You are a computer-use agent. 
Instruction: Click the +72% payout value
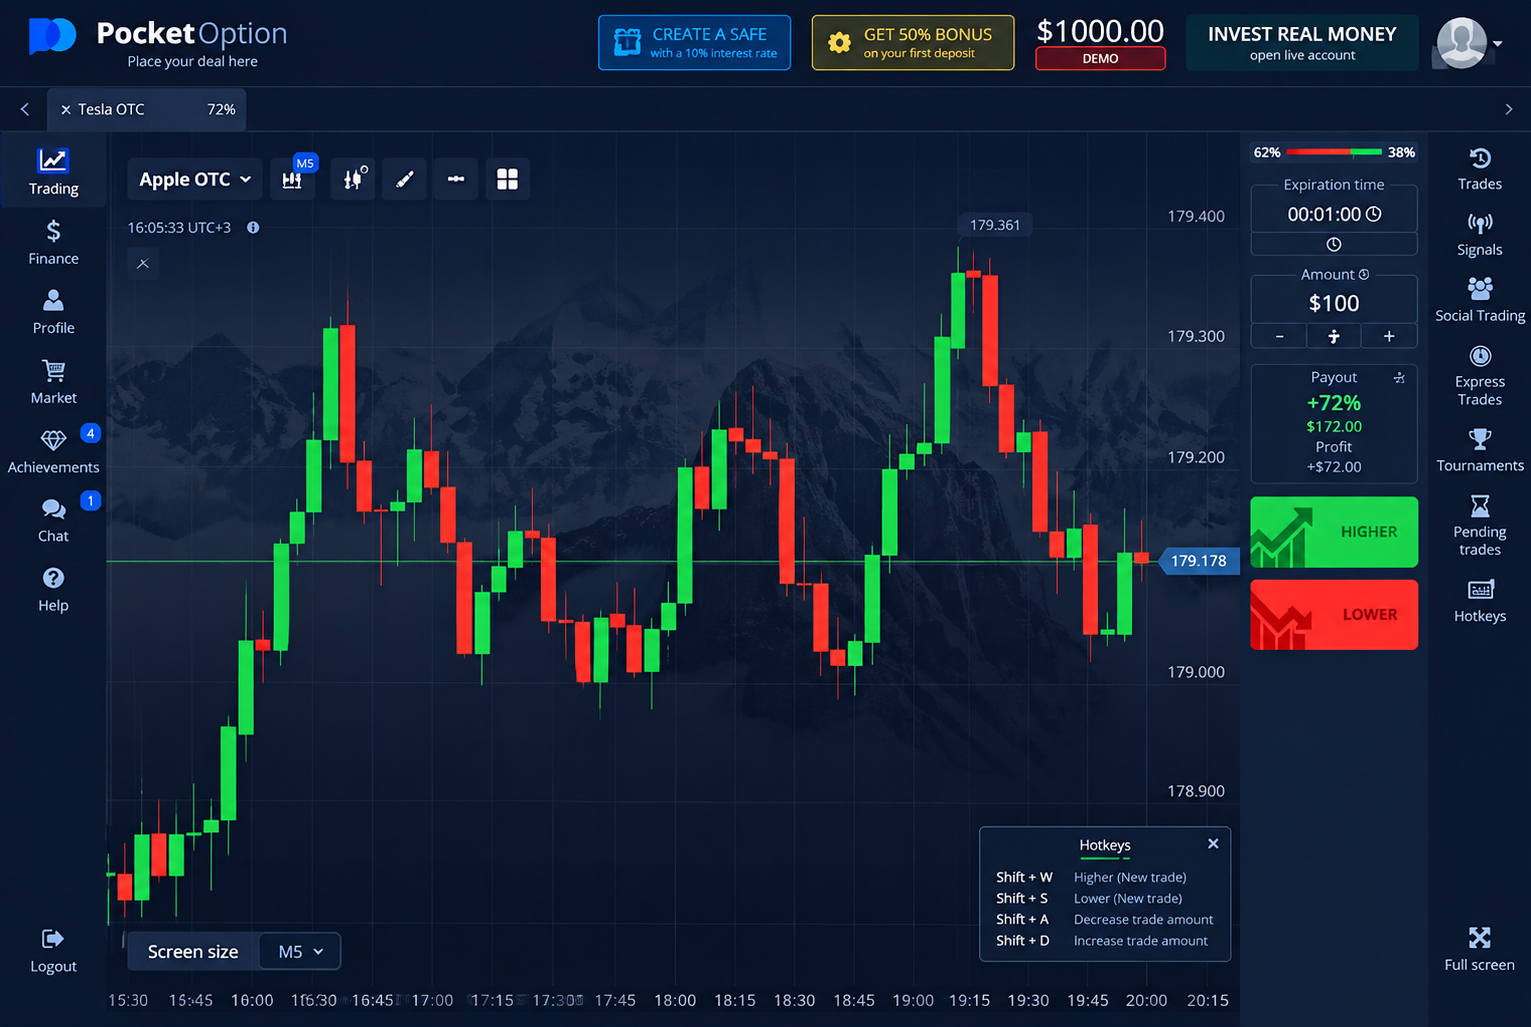tap(1333, 403)
